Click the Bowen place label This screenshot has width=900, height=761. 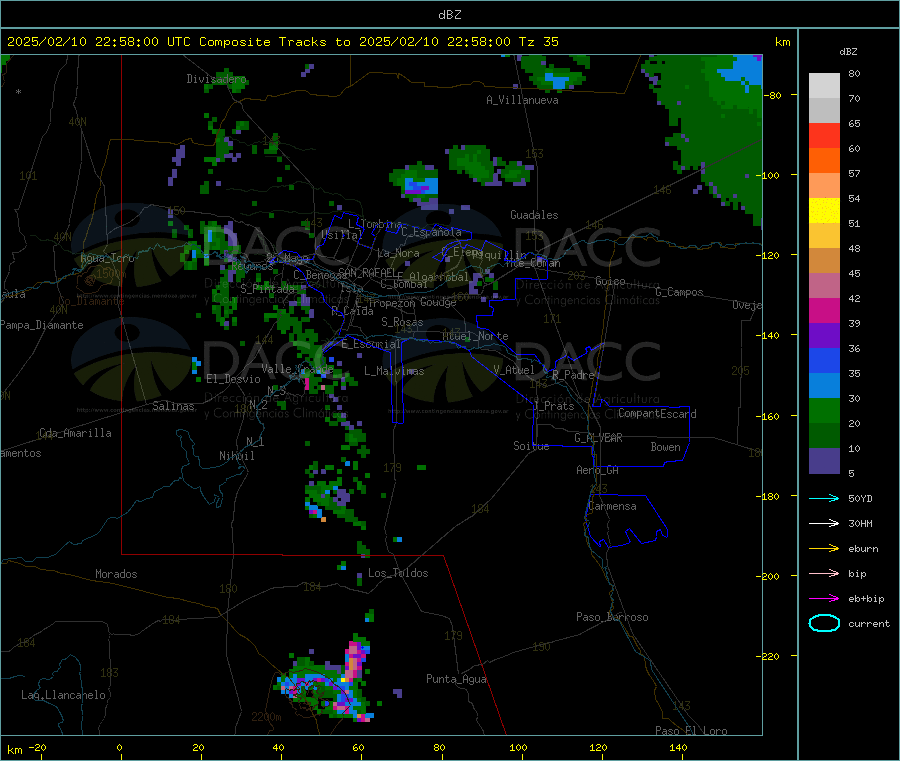pos(665,447)
